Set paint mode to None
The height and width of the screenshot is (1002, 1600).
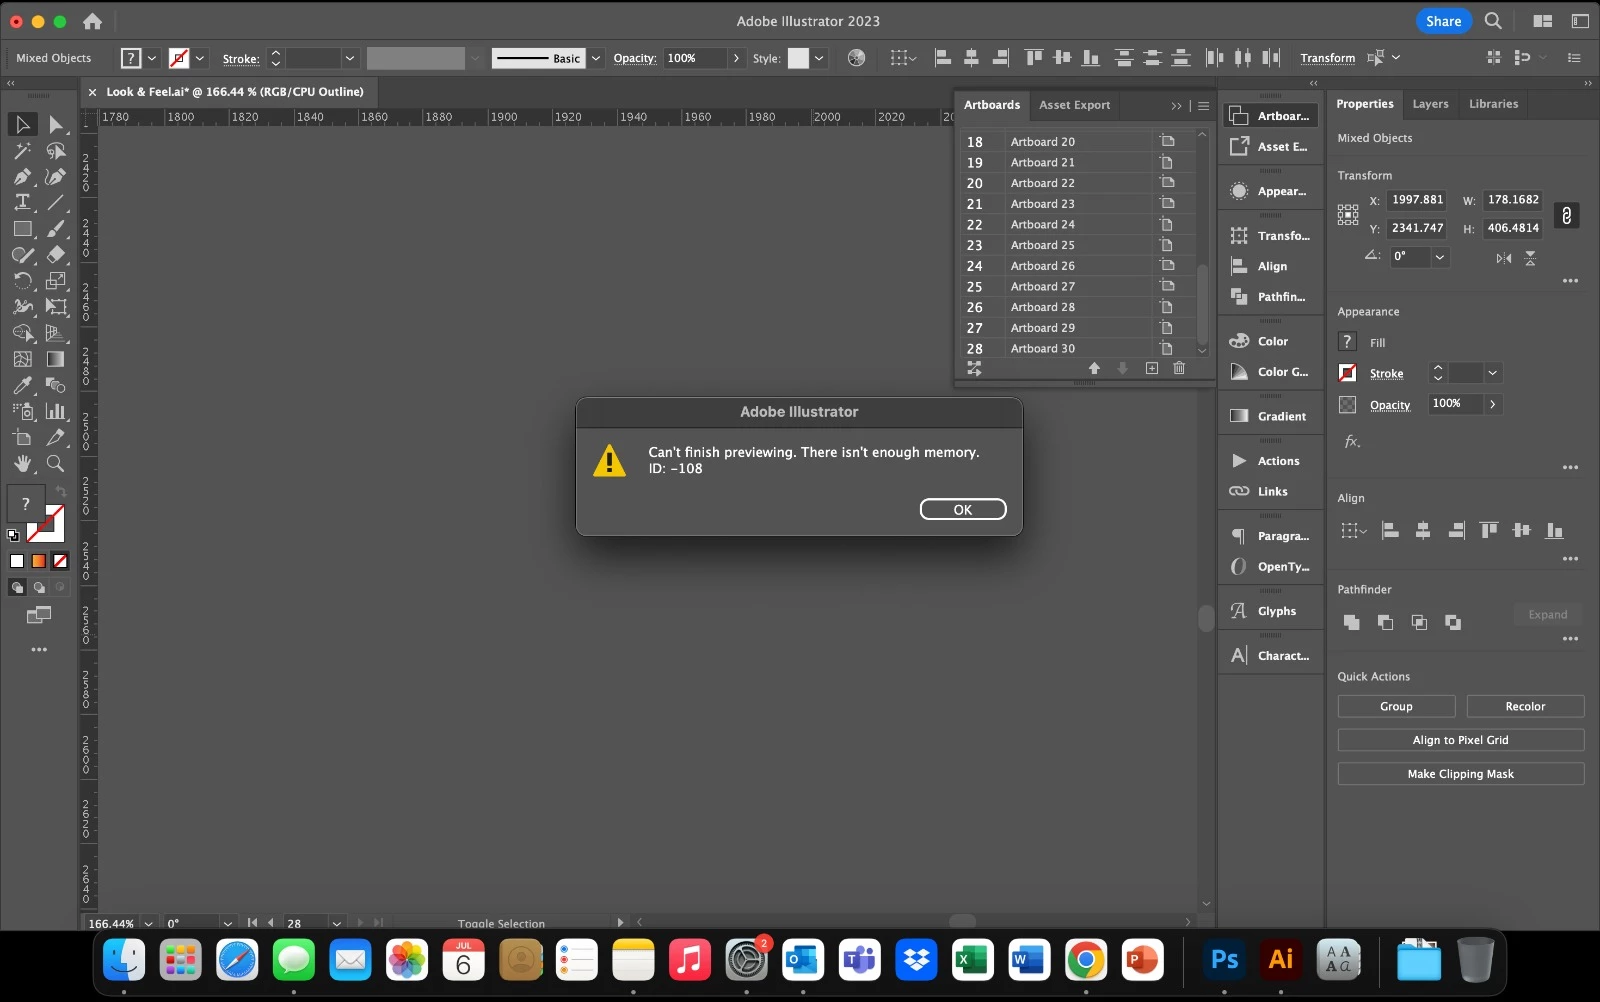pos(61,561)
